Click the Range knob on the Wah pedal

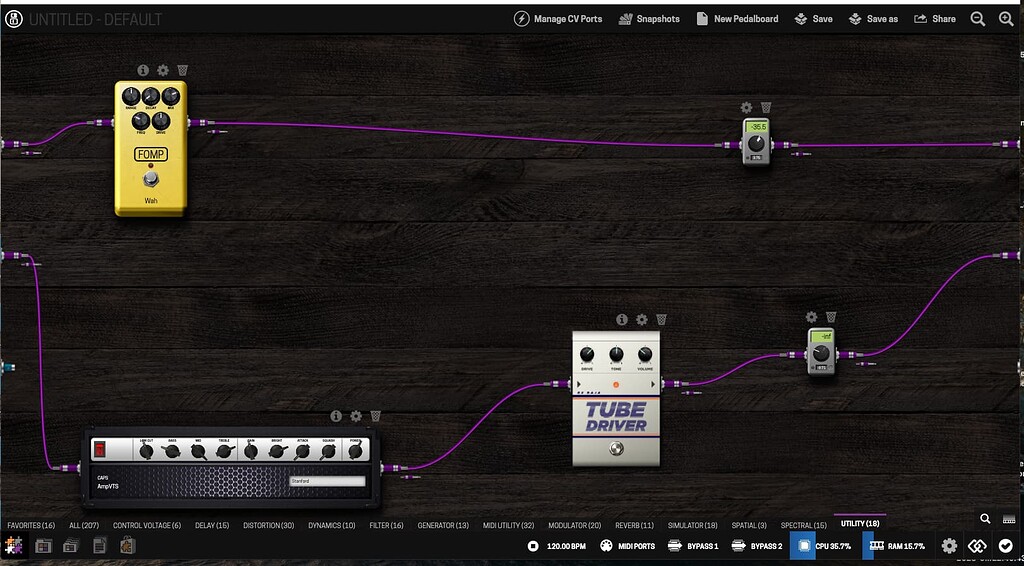(x=131, y=97)
